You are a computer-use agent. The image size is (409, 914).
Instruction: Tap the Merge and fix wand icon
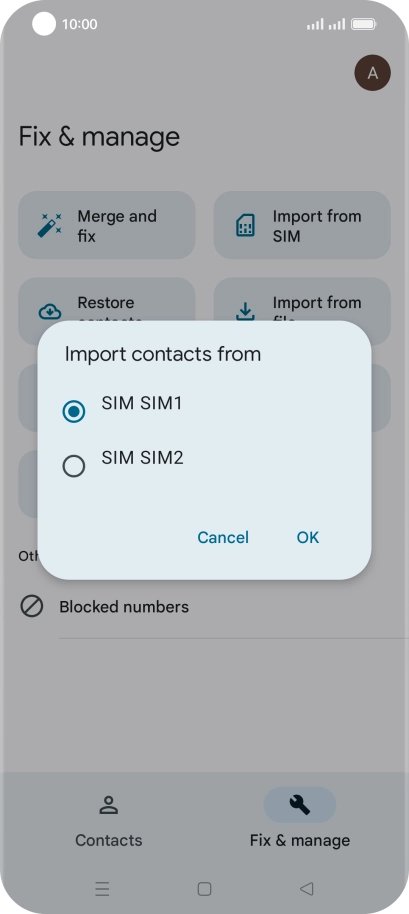[x=50, y=226]
